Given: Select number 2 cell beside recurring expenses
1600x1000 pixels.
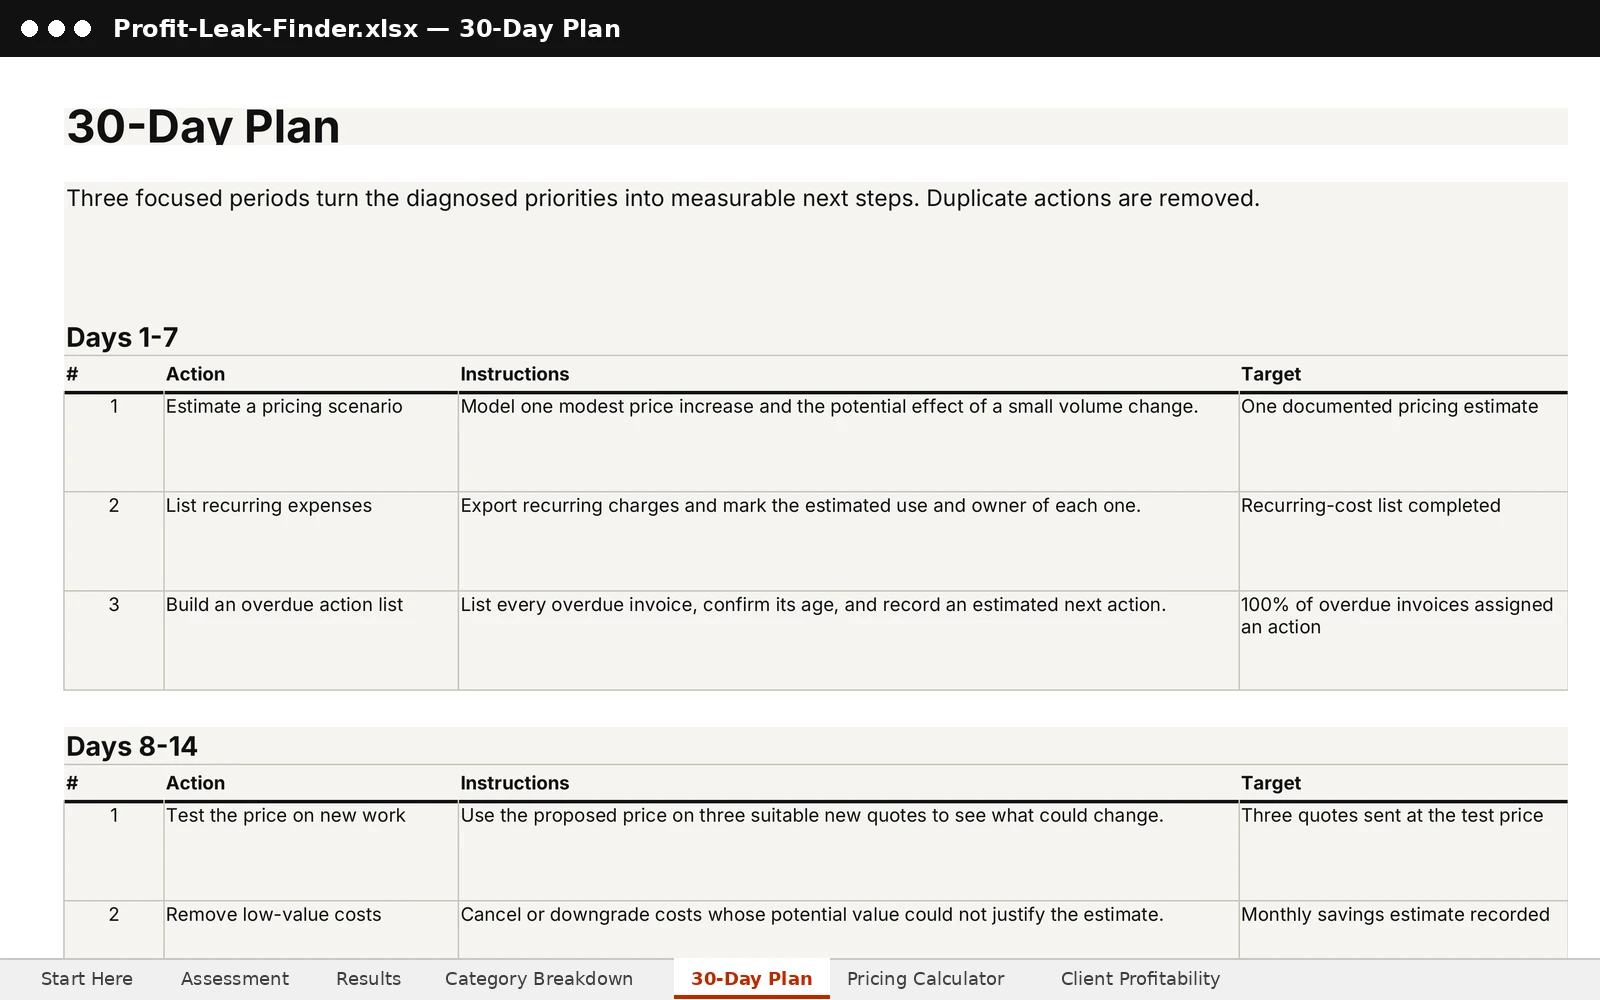Looking at the screenshot, I should point(114,541).
